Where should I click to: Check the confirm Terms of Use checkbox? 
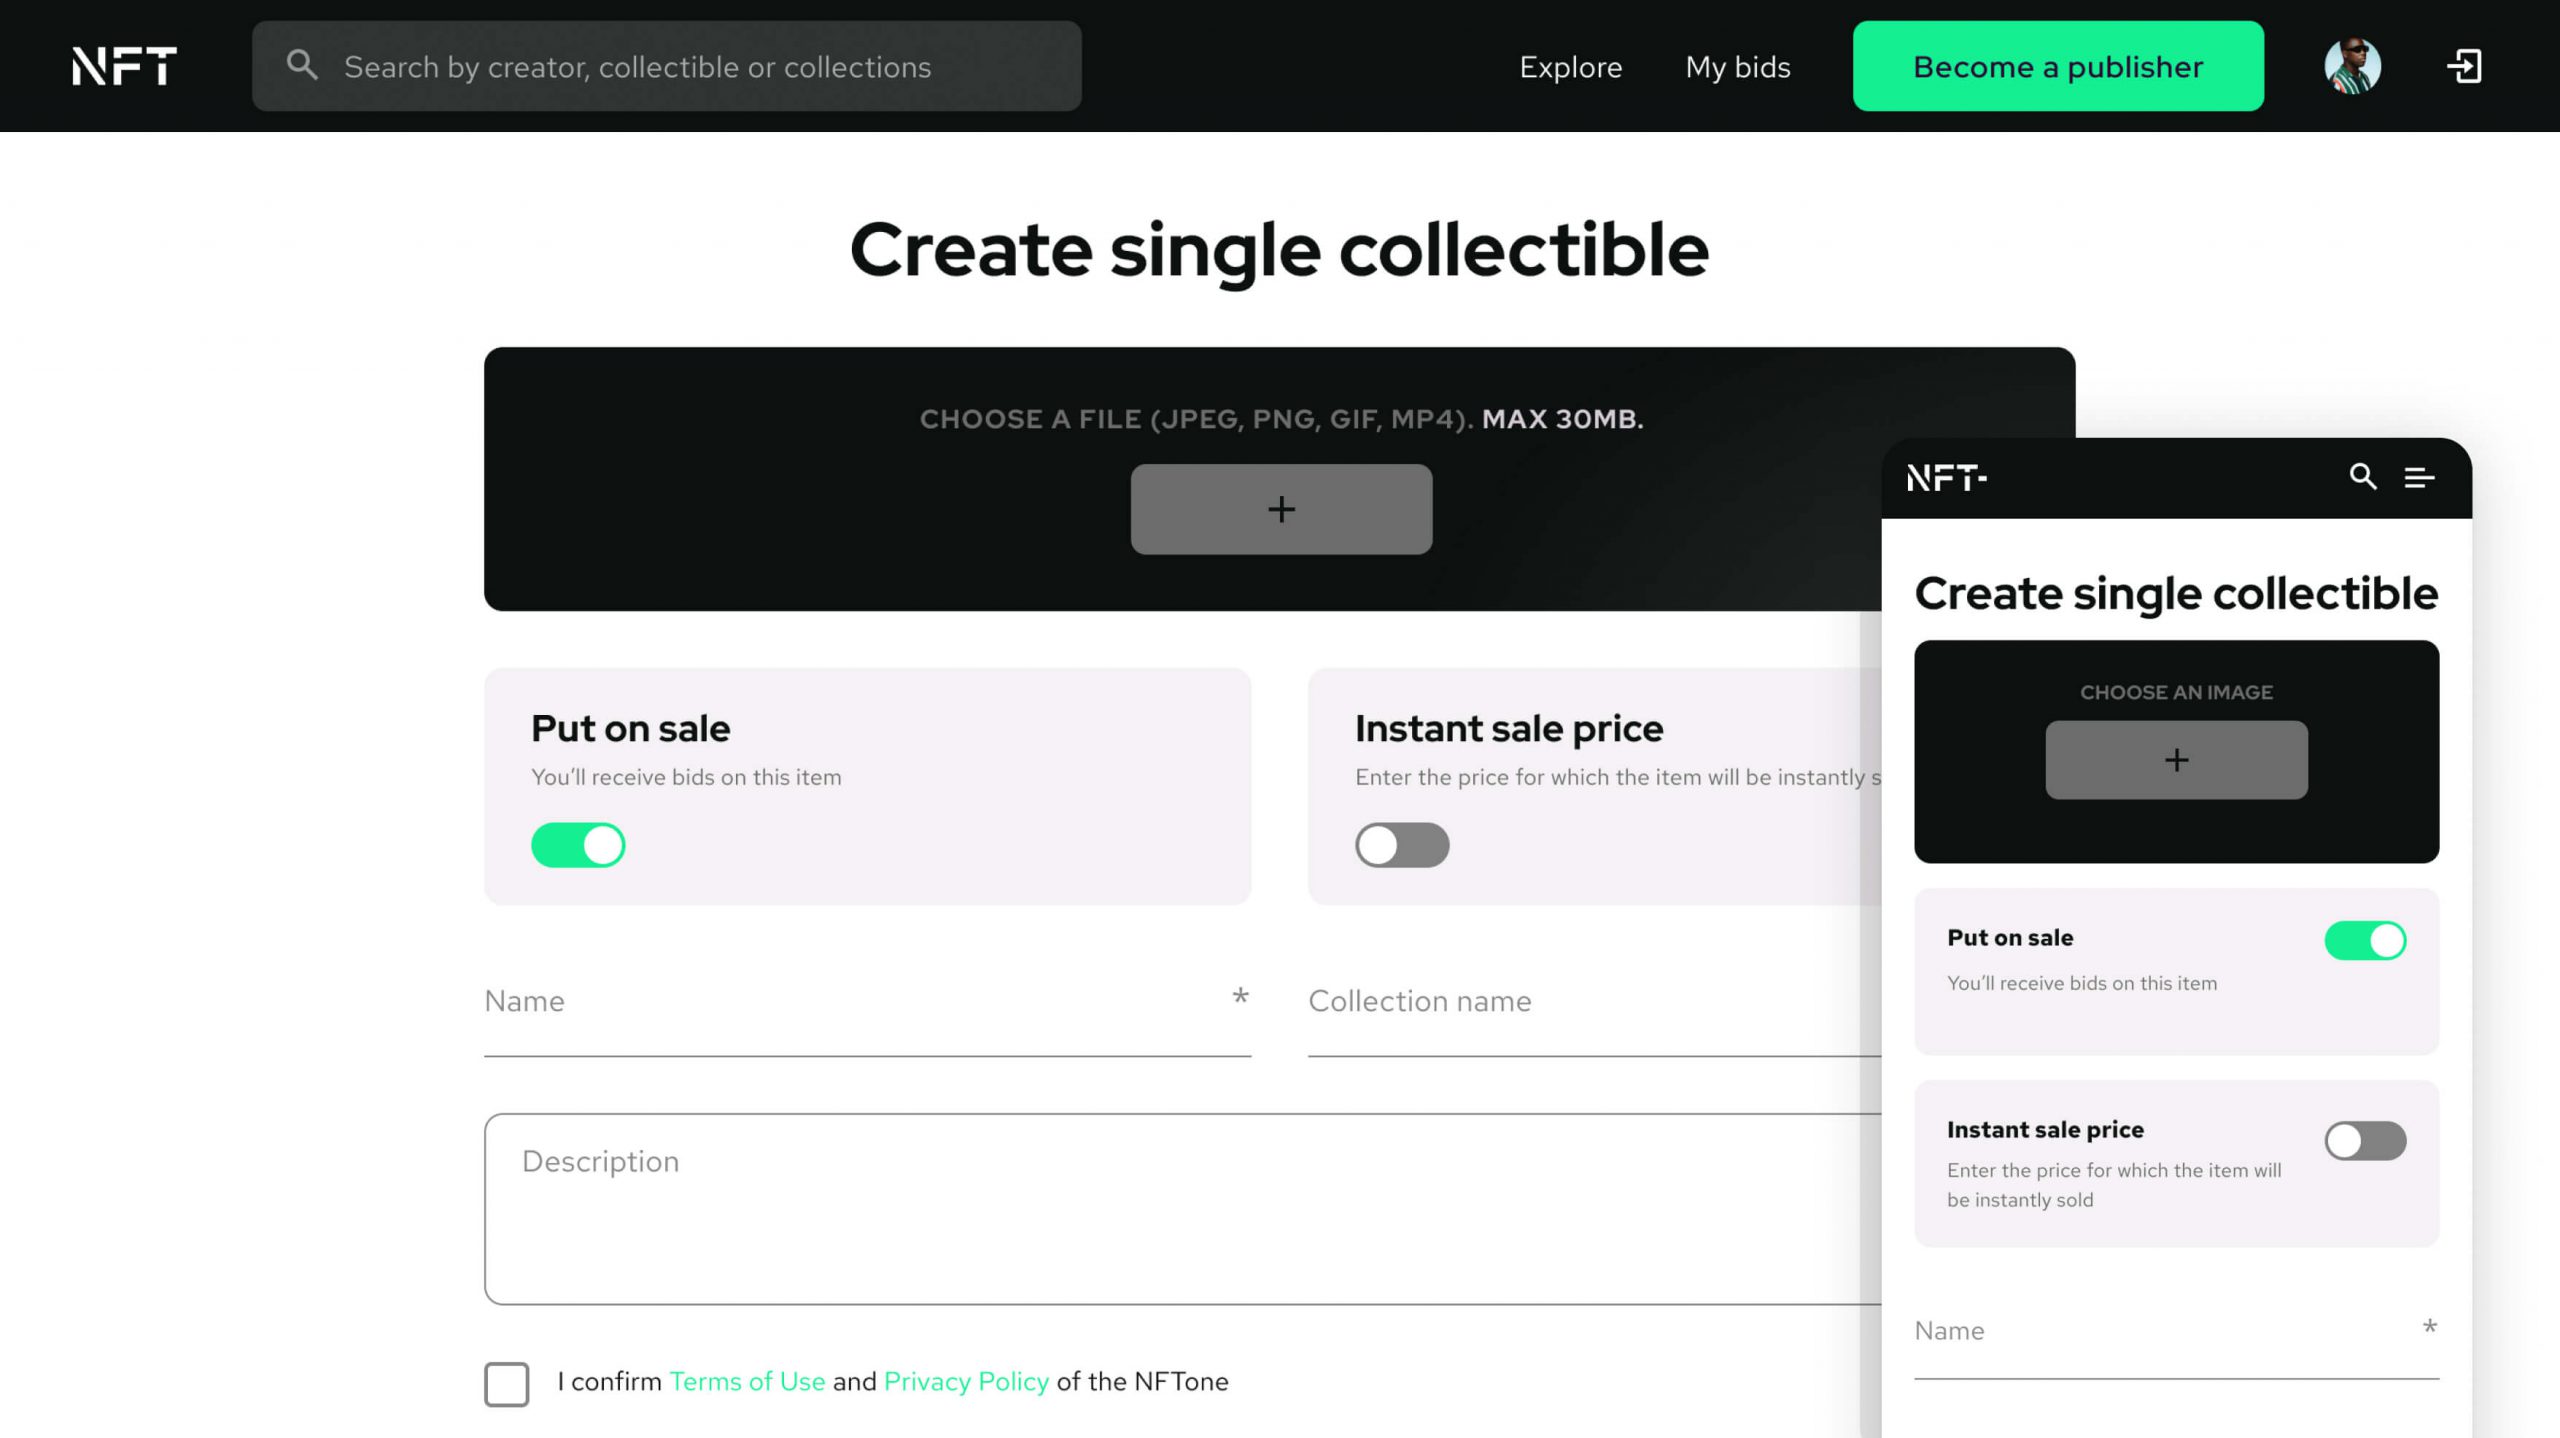[507, 1384]
